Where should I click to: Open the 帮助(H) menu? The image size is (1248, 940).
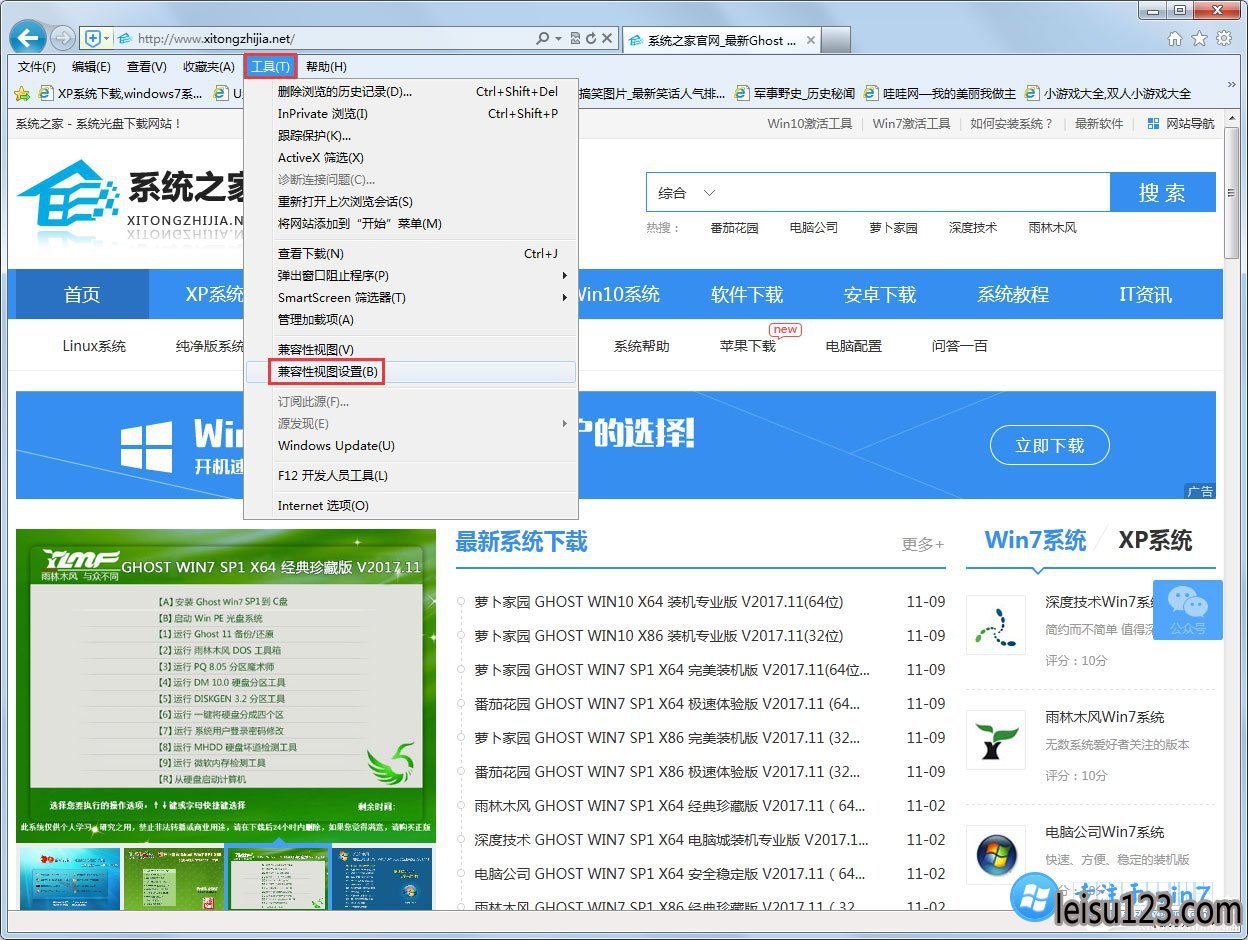(326, 66)
